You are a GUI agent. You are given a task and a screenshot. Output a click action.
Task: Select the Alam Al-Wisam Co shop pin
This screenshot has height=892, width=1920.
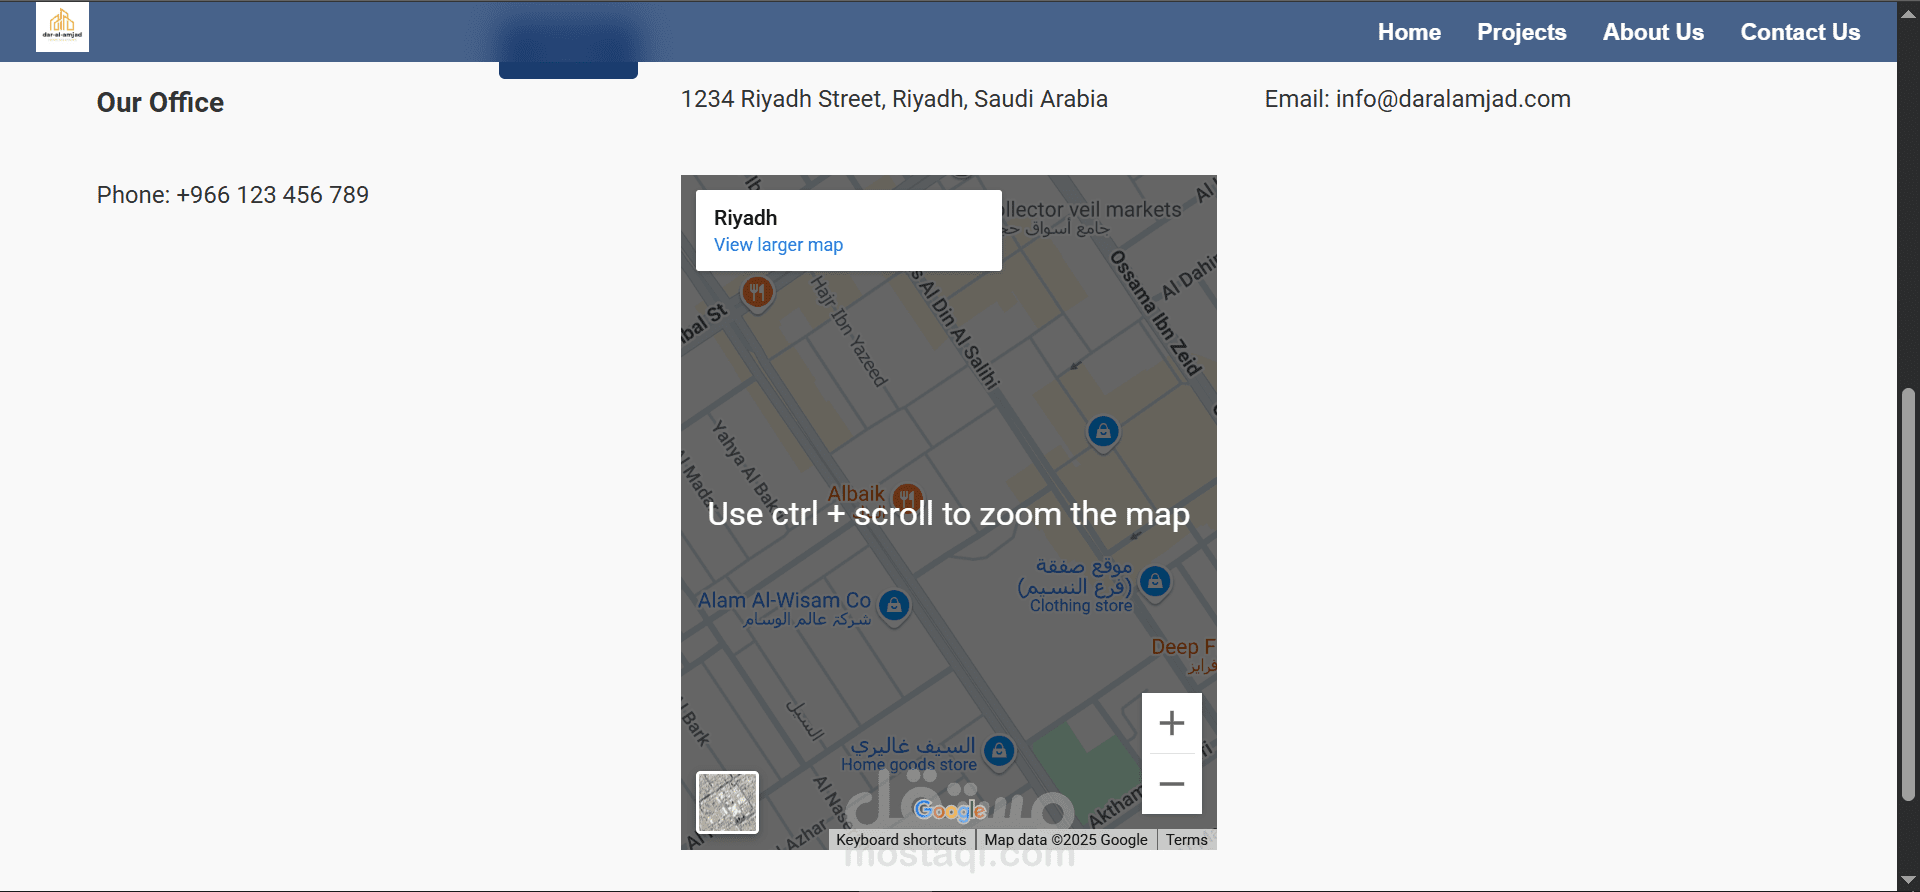[894, 605]
